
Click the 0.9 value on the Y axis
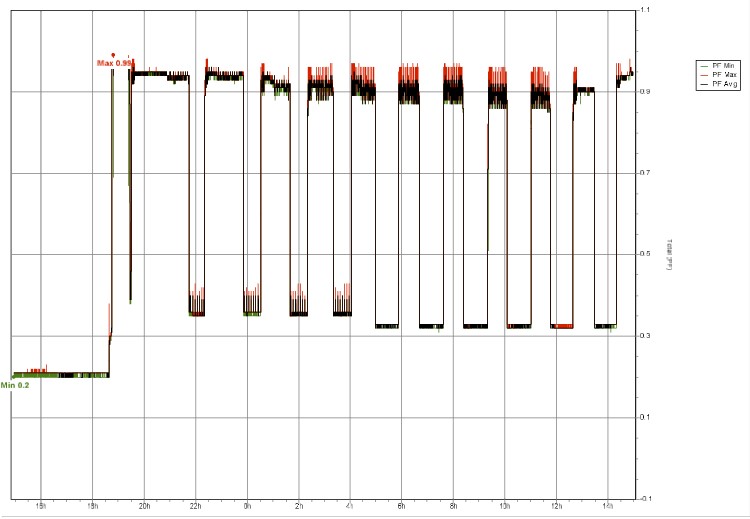click(643, 92)
